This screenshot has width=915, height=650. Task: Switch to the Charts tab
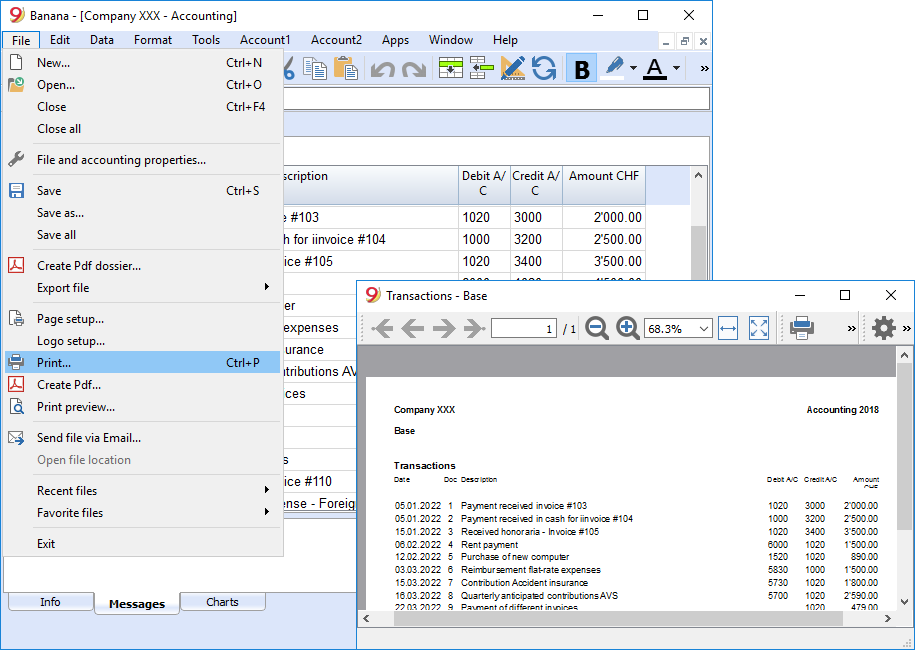point(222,602)
